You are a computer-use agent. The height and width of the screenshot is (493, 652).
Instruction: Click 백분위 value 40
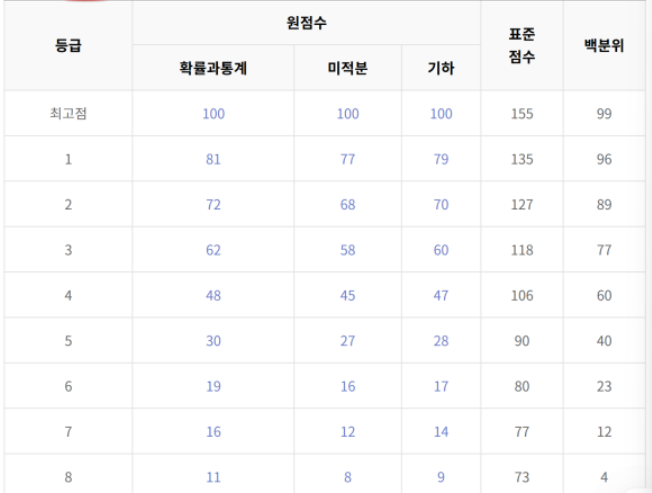[x=604, y=340]
